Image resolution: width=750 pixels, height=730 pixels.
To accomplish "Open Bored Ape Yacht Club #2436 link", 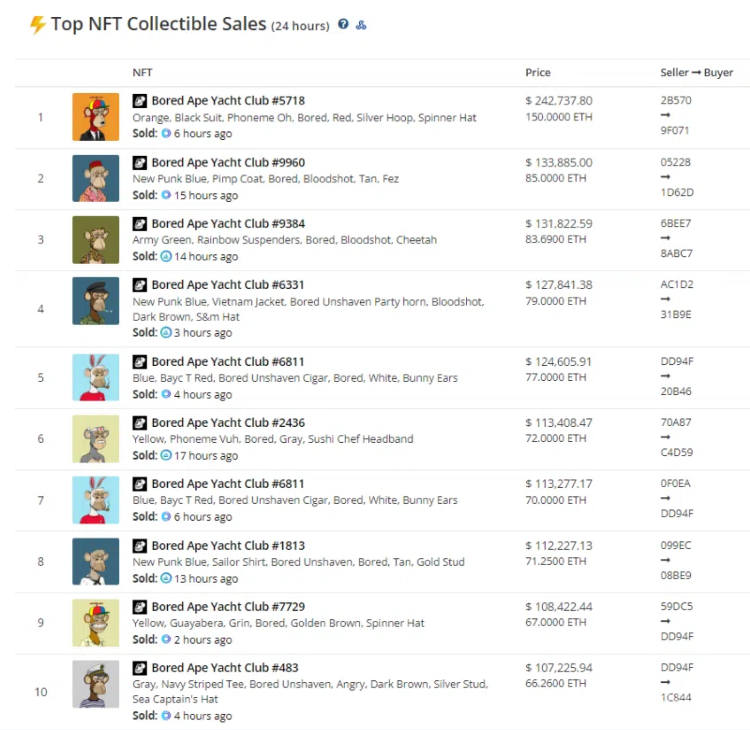I will [x=228, y=423].
